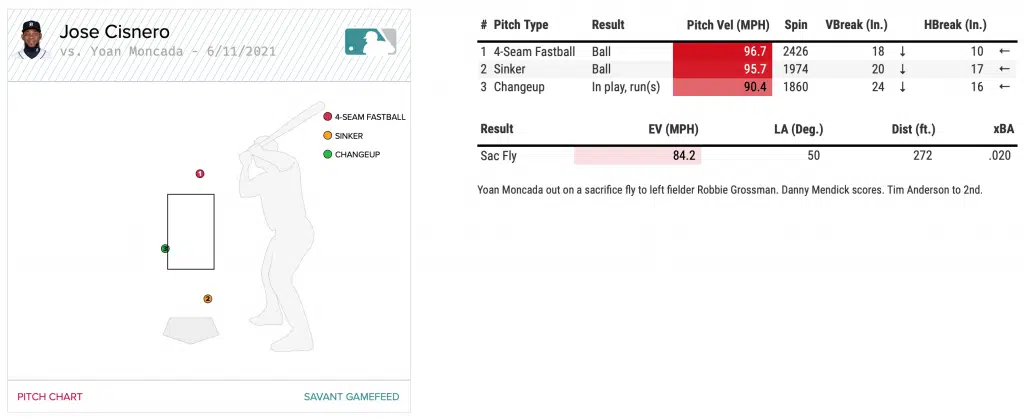
Task: Click the home plate graphic
Action: pos(191,329)
